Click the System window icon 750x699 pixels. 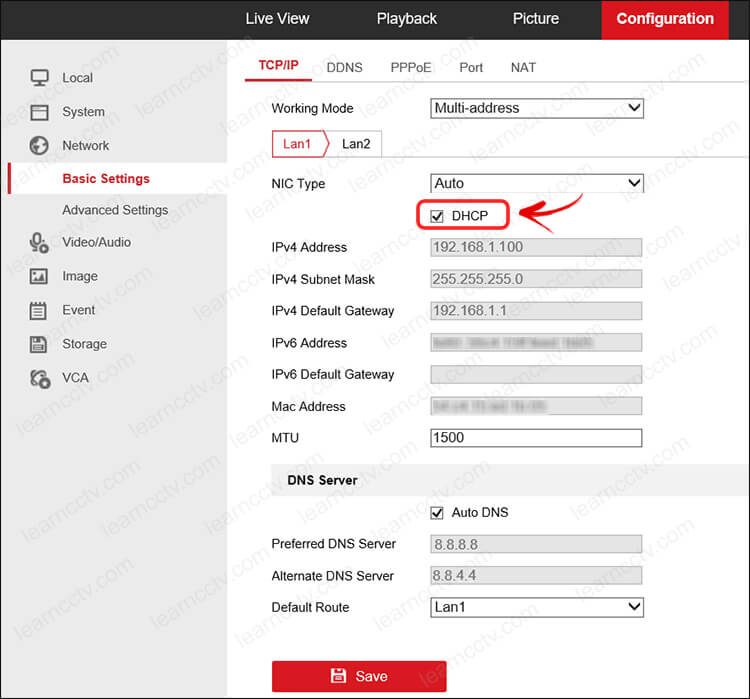click(x=39, y=112)
